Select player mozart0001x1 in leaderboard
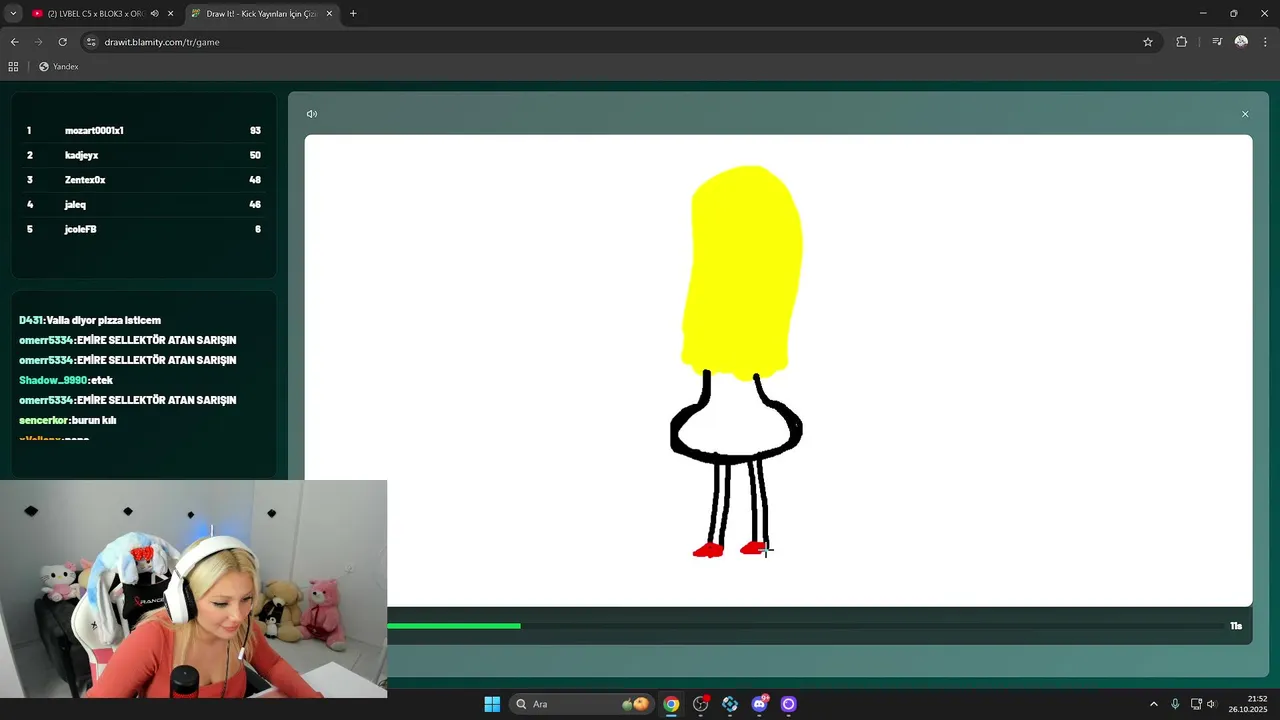This screenshot has width=1280, height=720. pyautogui.click(x=94, y=131)
